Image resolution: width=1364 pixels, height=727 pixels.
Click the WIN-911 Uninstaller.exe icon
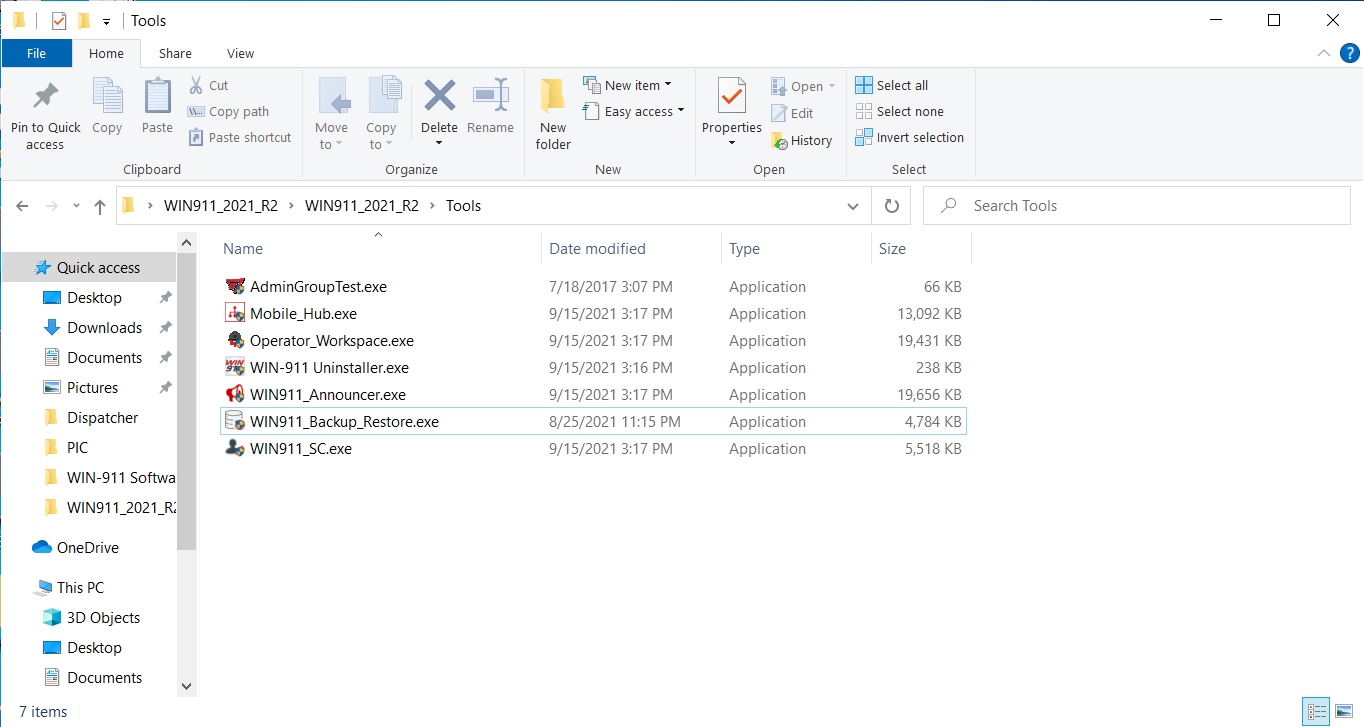coord(235,368)
